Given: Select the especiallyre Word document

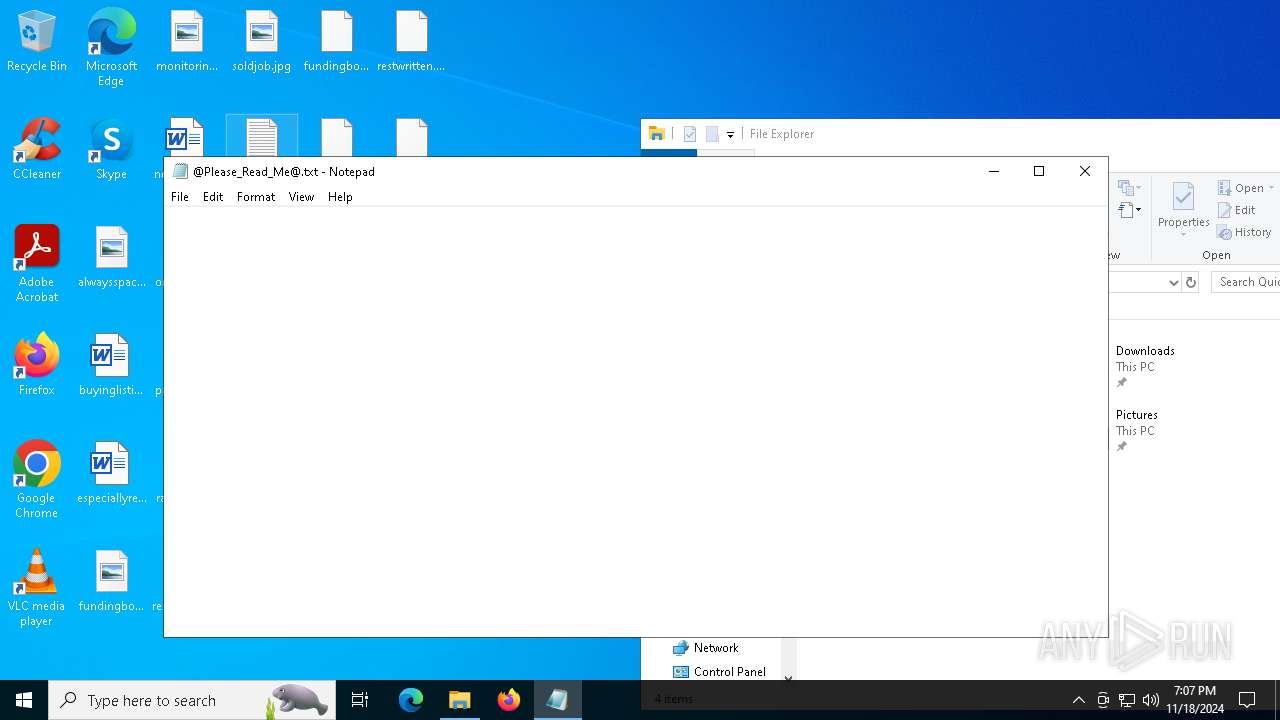Looking at the screenshot, I should click(x=111, y=474).
